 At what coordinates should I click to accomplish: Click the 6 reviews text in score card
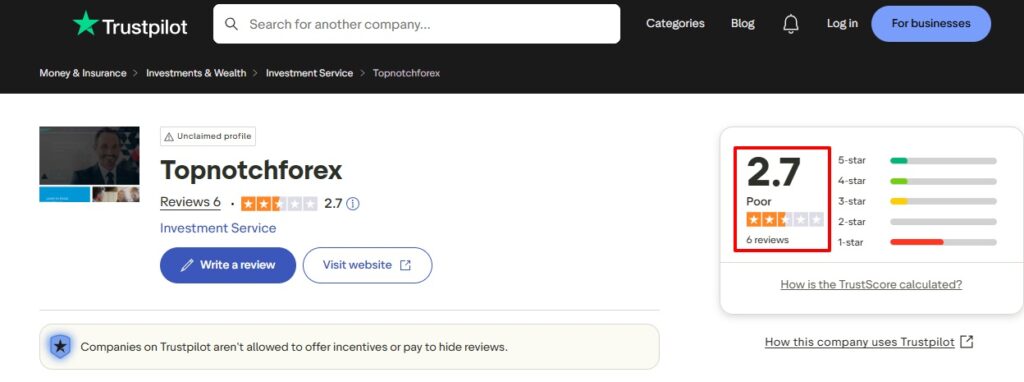(x=767, y=240)
